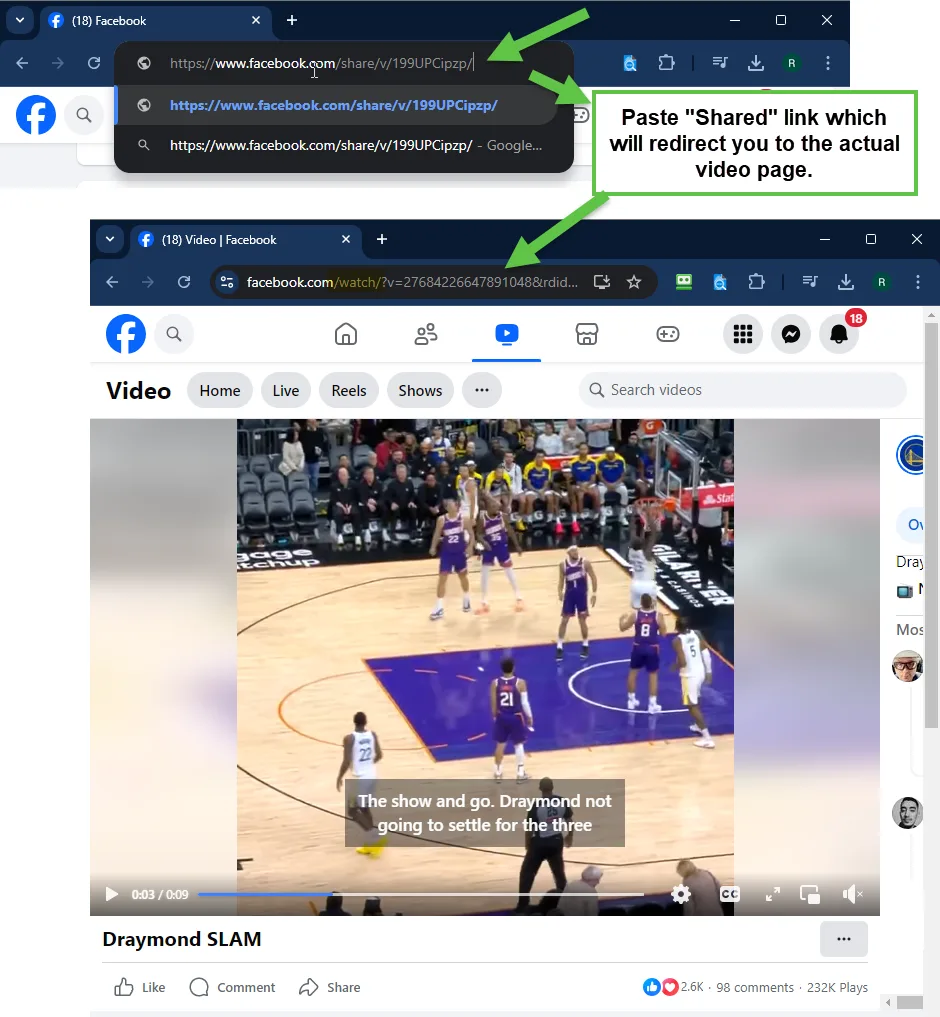Screen dimensions: 940x1017
Task: Open 98 comments link
Action: point(754,987)
